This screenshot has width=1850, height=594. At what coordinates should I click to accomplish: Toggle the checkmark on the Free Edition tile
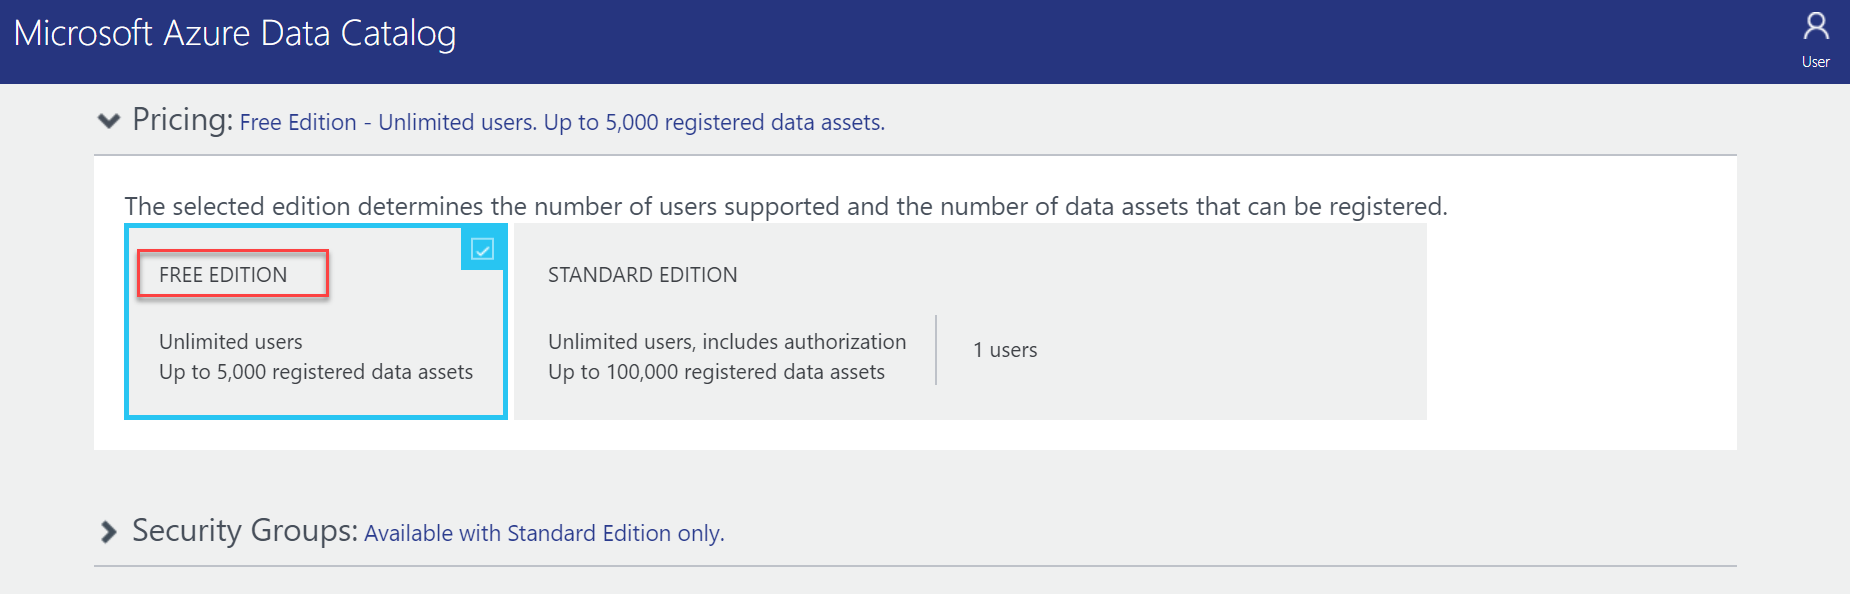click(x=482, y=249)
